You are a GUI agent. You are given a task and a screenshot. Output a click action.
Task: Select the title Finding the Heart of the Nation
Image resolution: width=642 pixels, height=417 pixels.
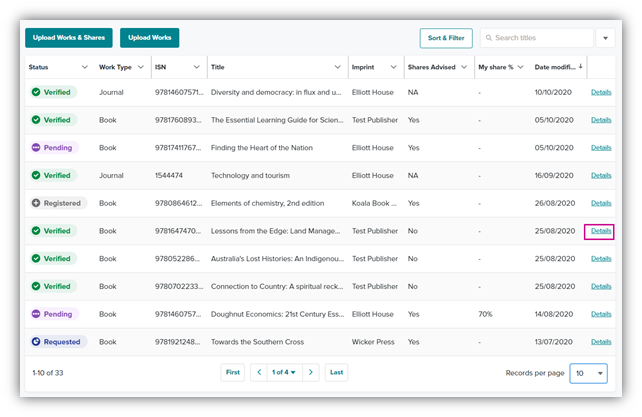point(262,148)
